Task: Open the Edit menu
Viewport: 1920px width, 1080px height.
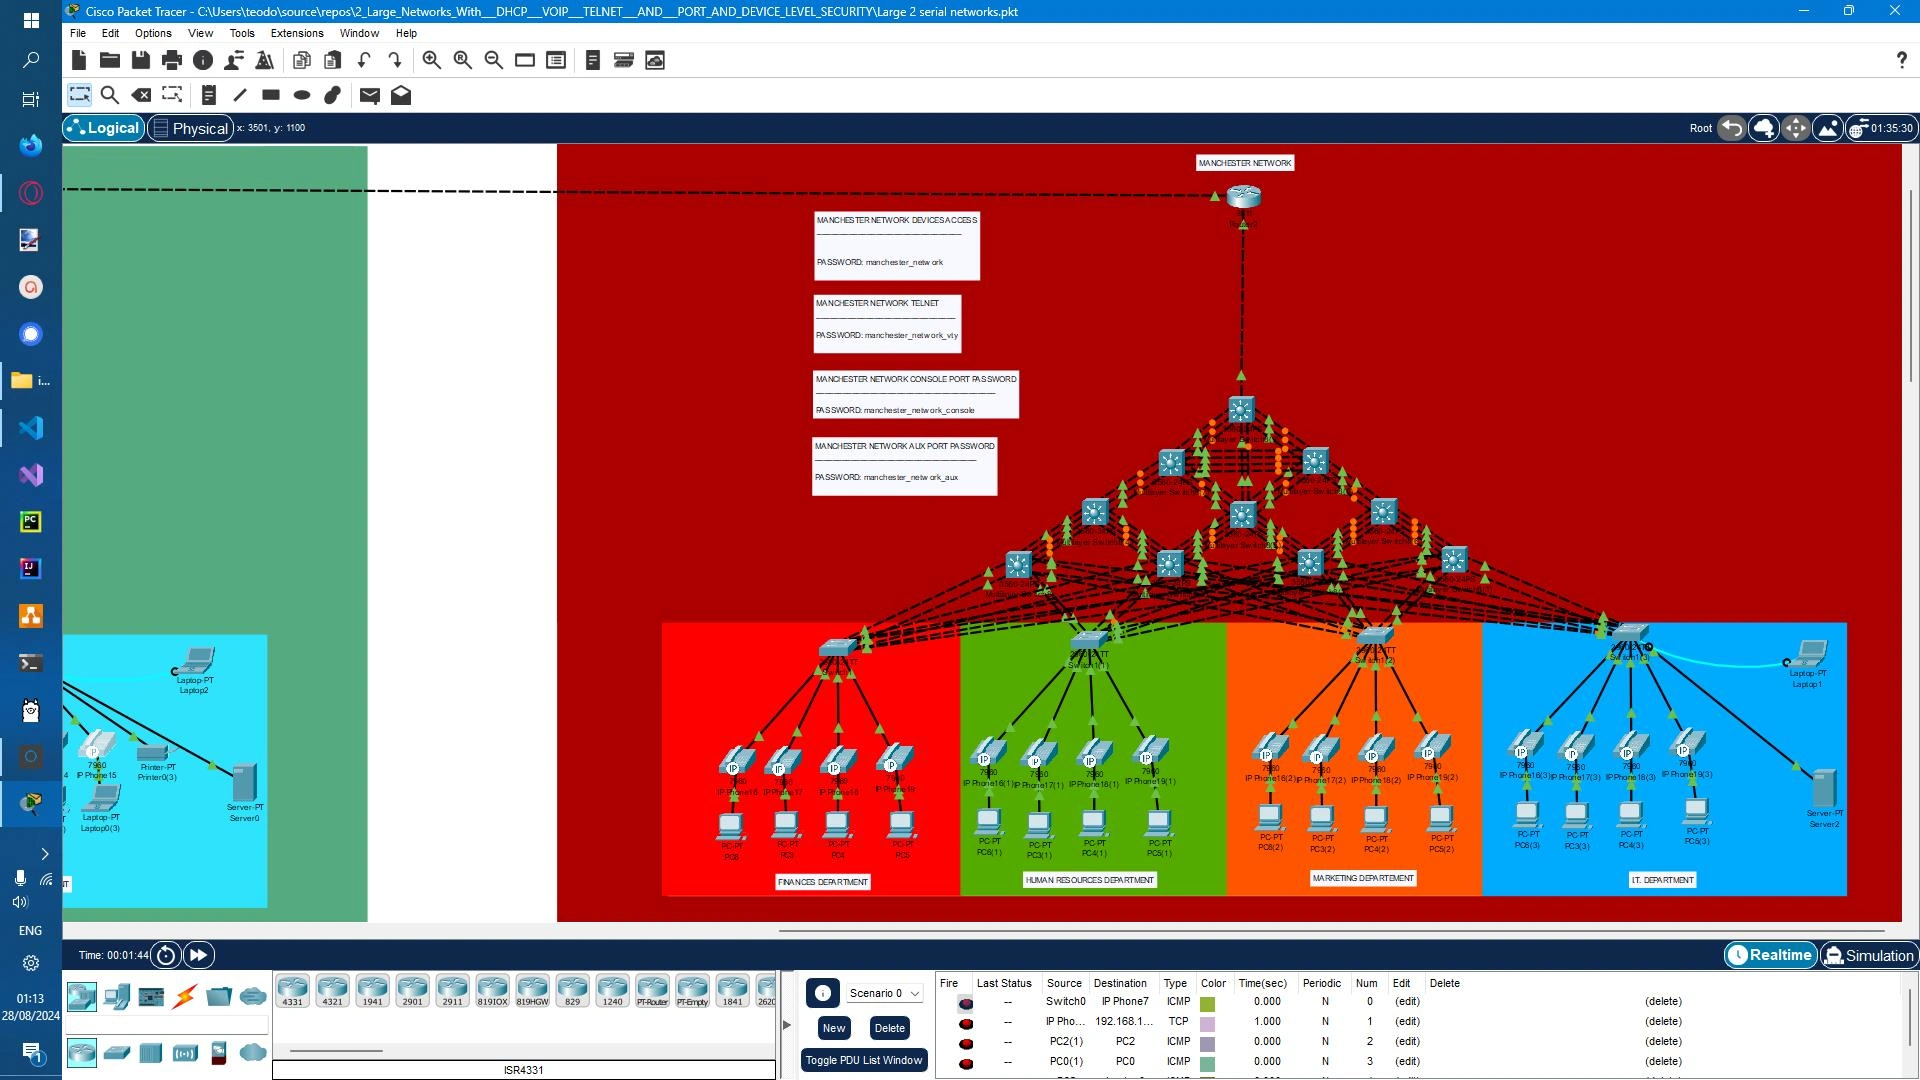Action: click(x=110, y=33)
